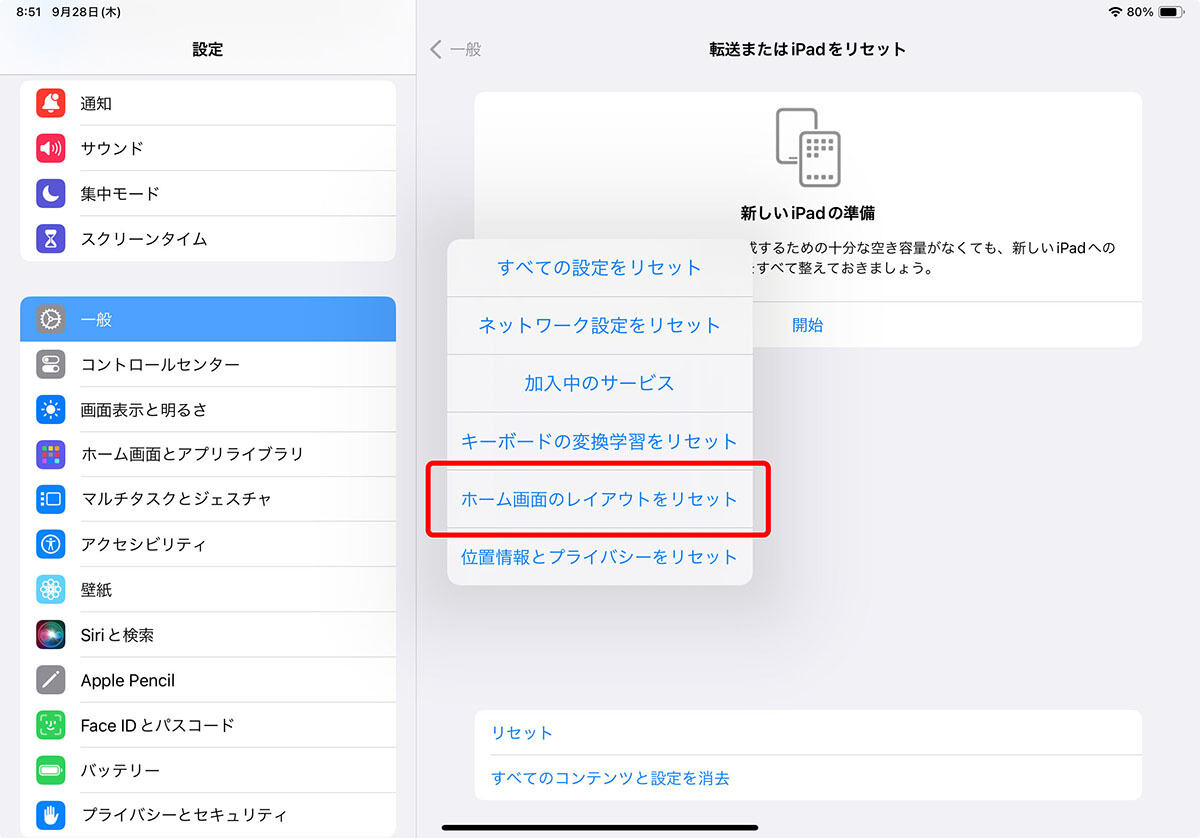This screenshot has height=838, width=1200.
Task: Open プライバシーとセキュリティ row label
Action: click(x=184, y=815)
